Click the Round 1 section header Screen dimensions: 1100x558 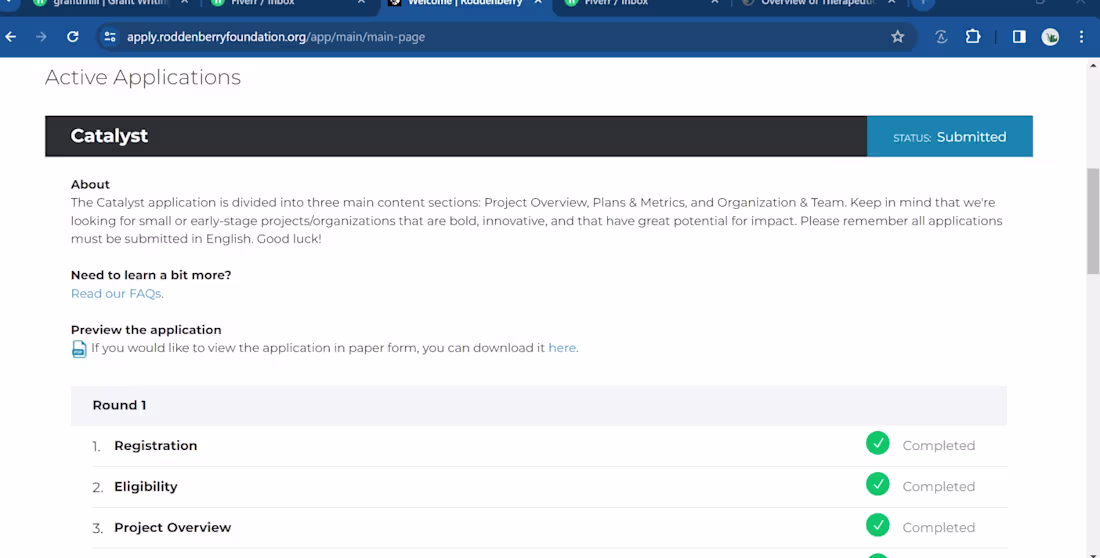[539, 405]
